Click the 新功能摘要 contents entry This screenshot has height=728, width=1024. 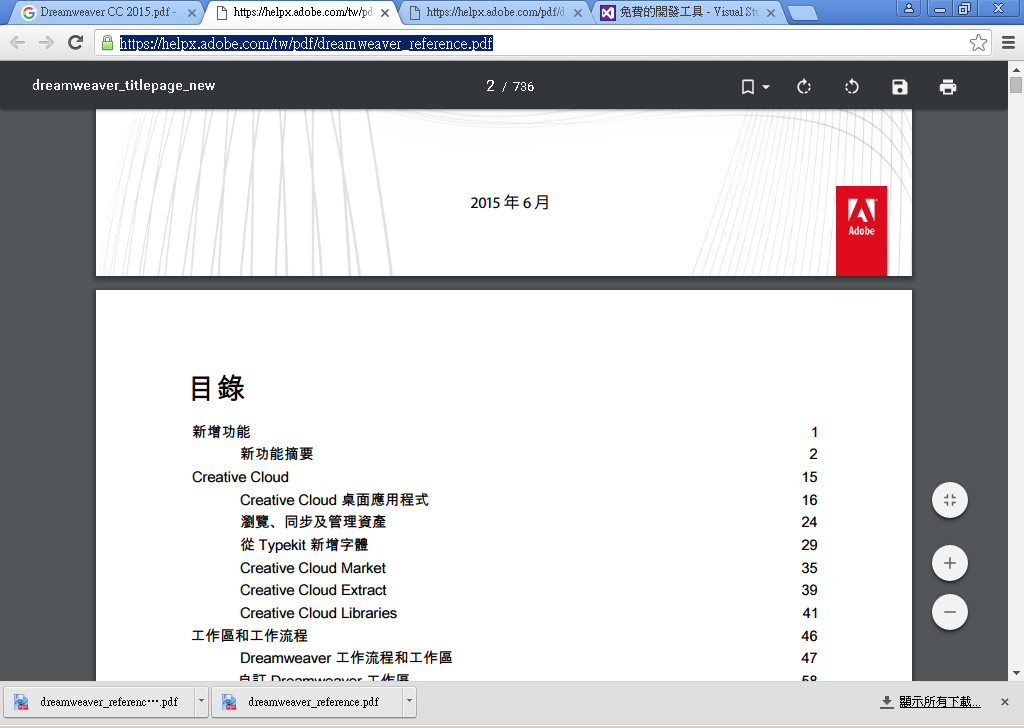click(276, 454)
